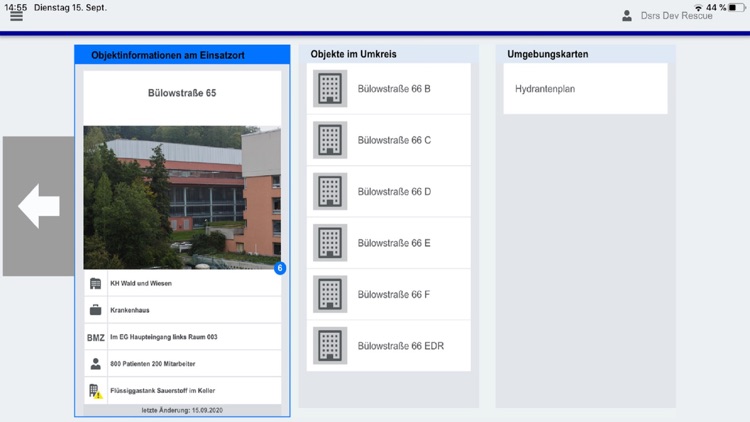Viewport: 750px width, 422px height.
Task: Click the 800 Patienten 200 Mitarbeiter row
Action: (x=182, y=364)
